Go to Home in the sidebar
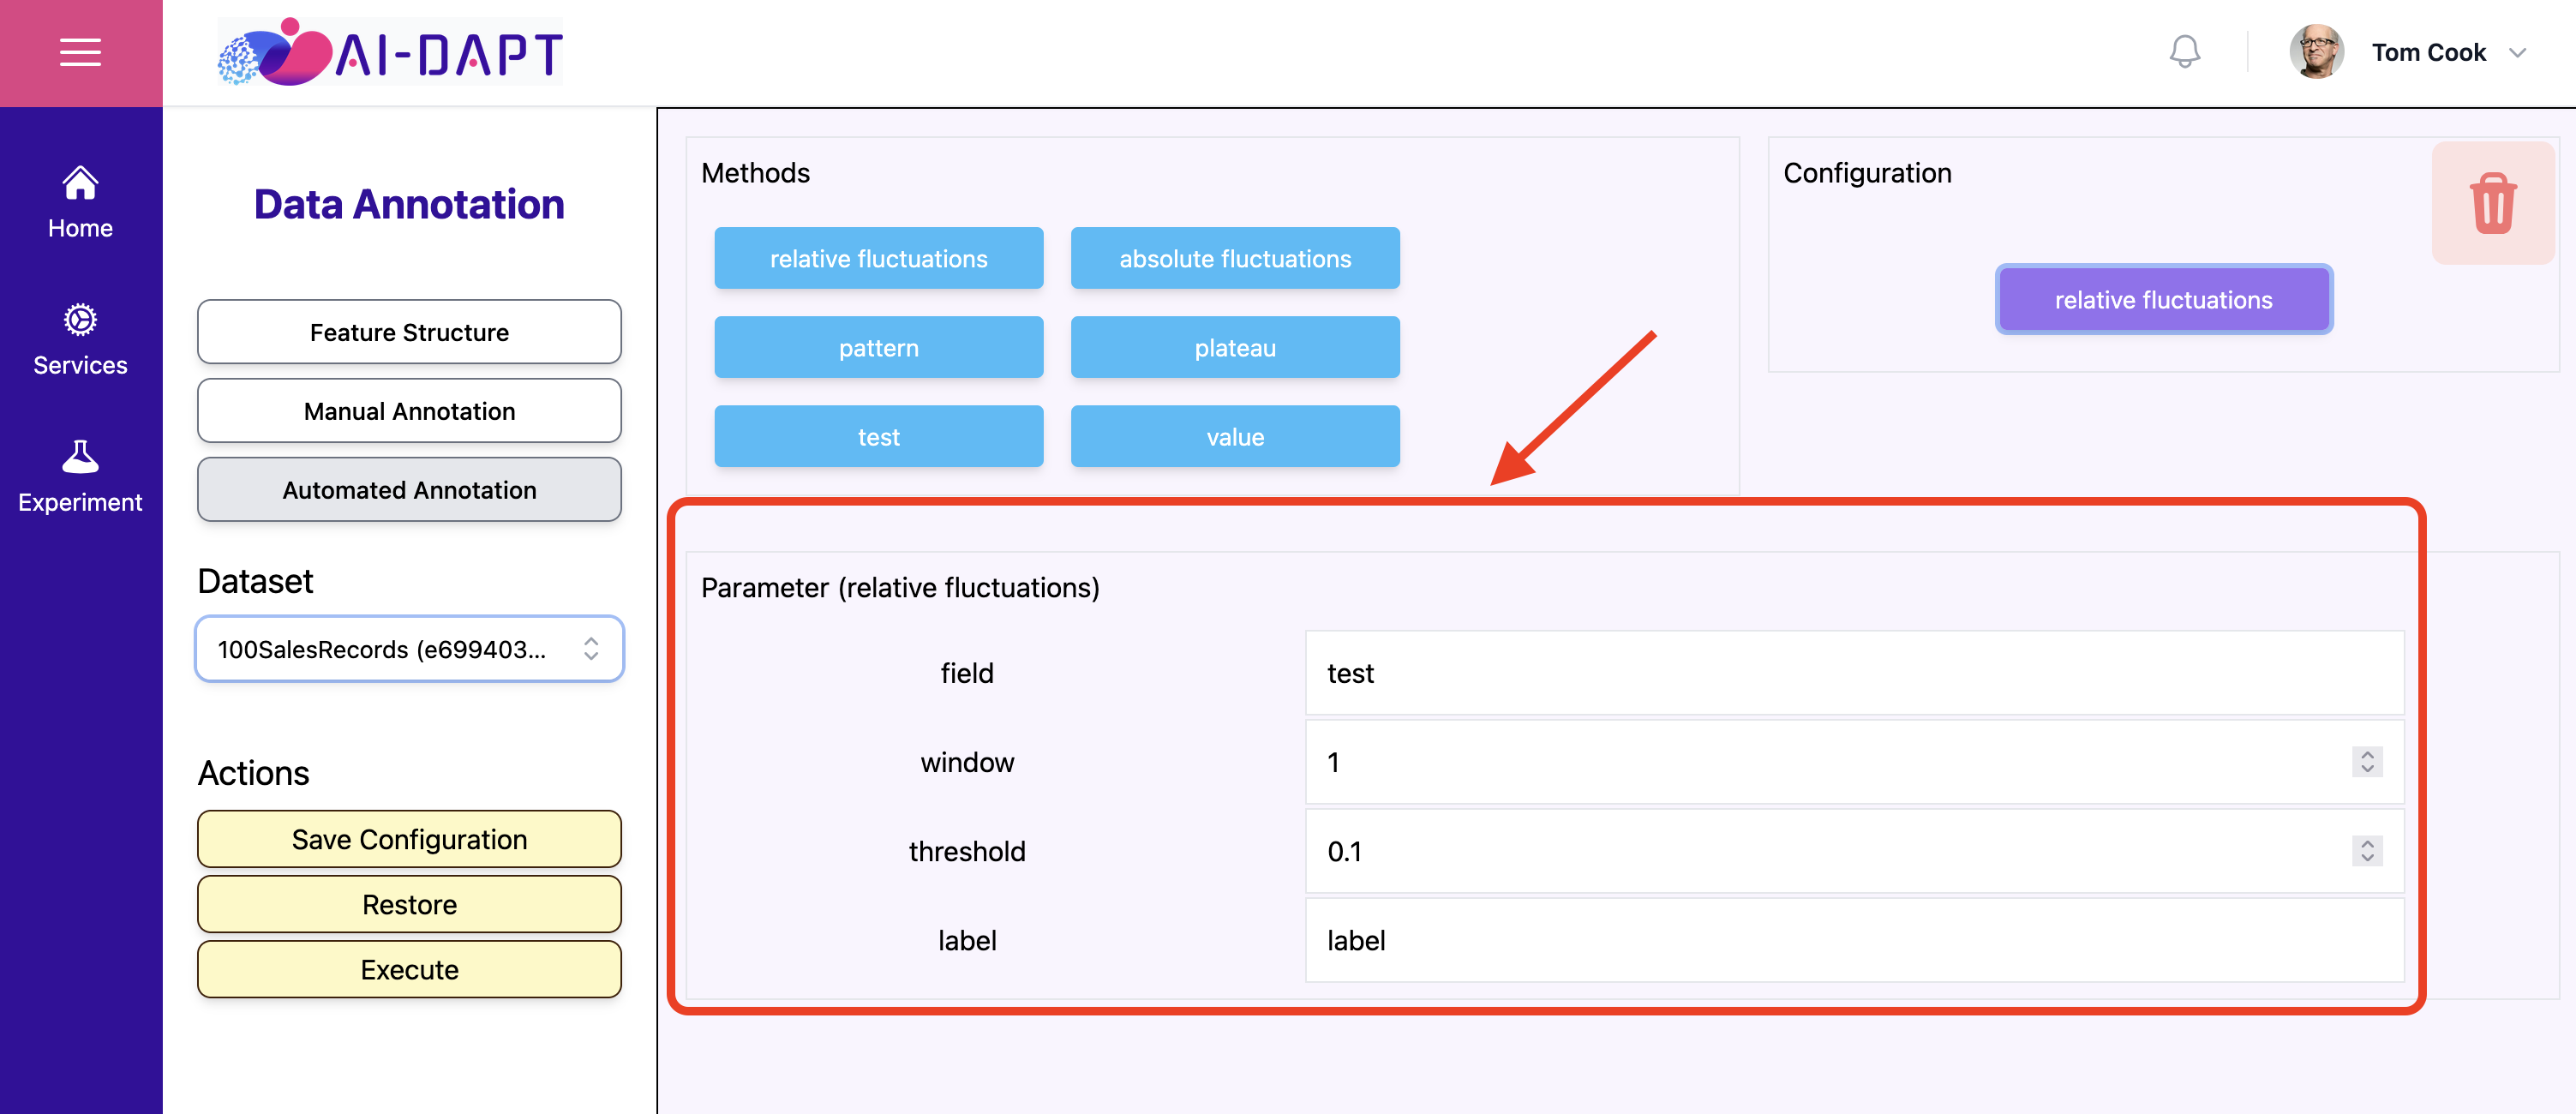This screenshot has height=1114, width=2576. [x=80, y=202]
